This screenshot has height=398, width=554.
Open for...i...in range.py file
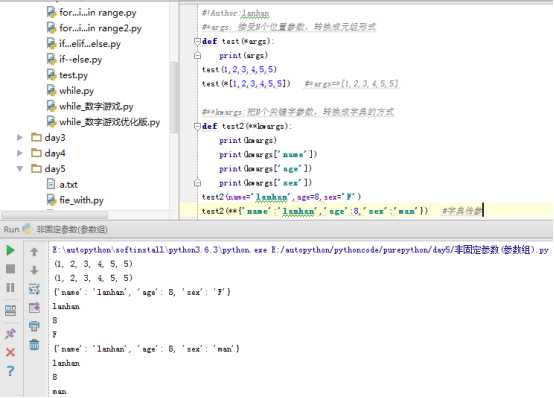point(98,13)
